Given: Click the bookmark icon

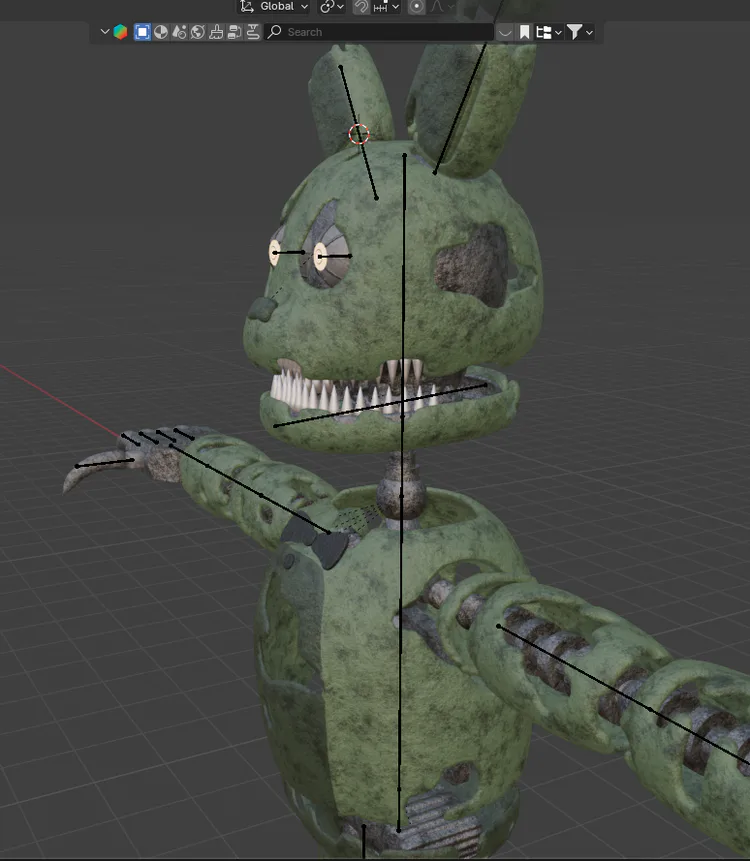Looking at the screenshot, I should point(524,32).
